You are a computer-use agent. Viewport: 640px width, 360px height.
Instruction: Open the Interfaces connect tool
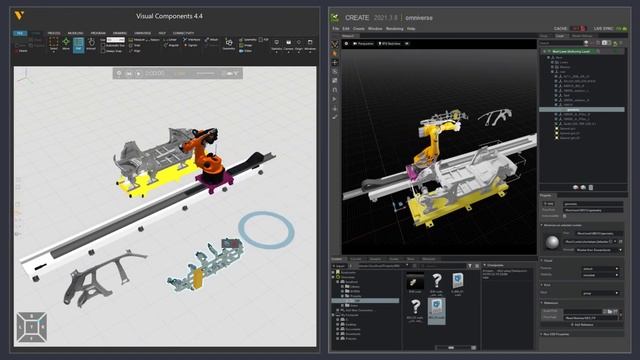[191, 40]
